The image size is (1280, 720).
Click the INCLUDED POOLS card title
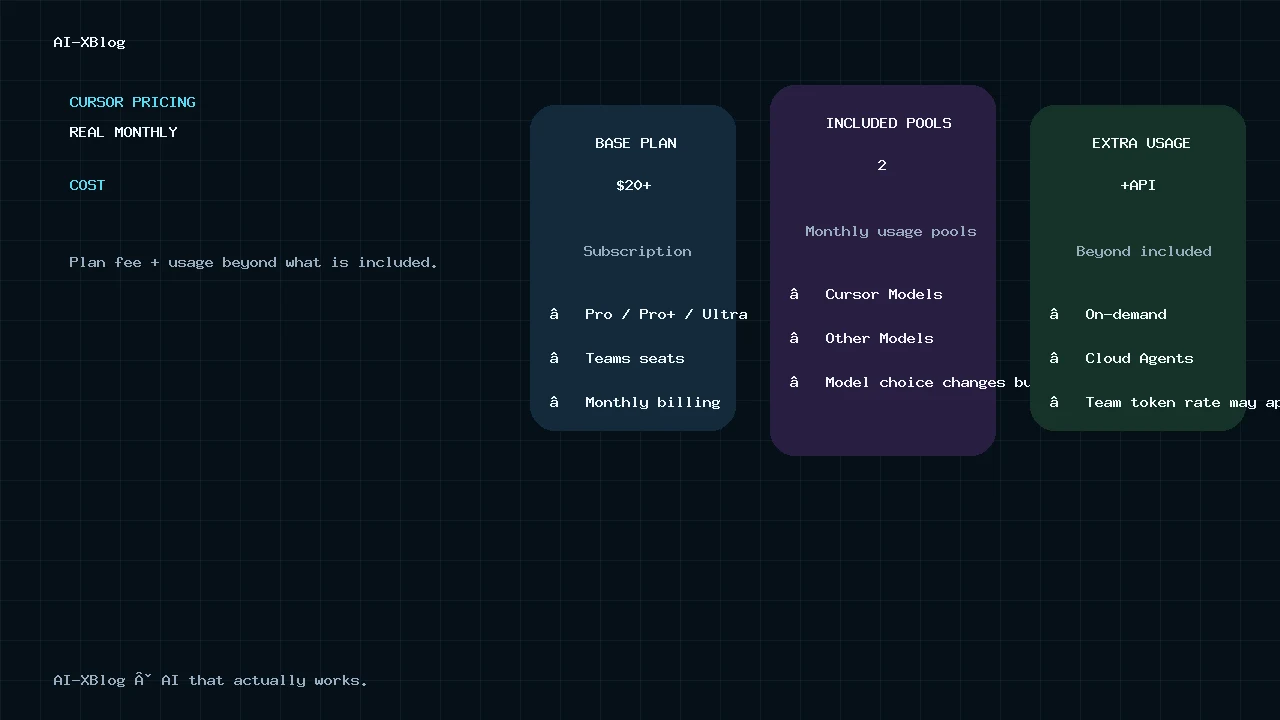pos(889,123)
